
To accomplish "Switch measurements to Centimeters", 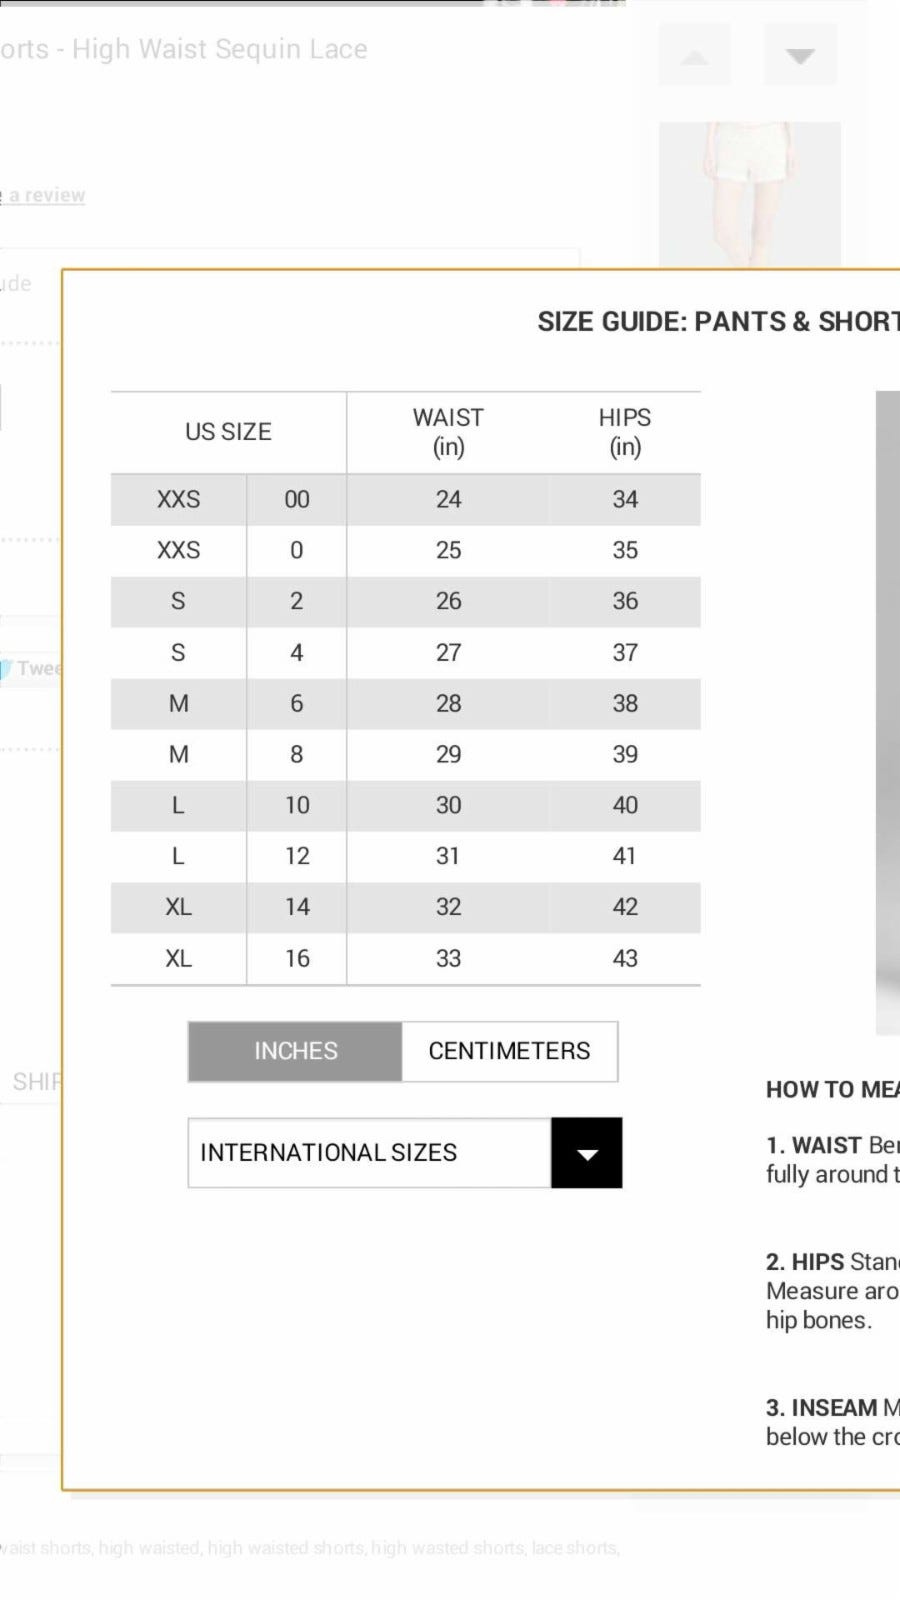I will (x=509, y=1051).
